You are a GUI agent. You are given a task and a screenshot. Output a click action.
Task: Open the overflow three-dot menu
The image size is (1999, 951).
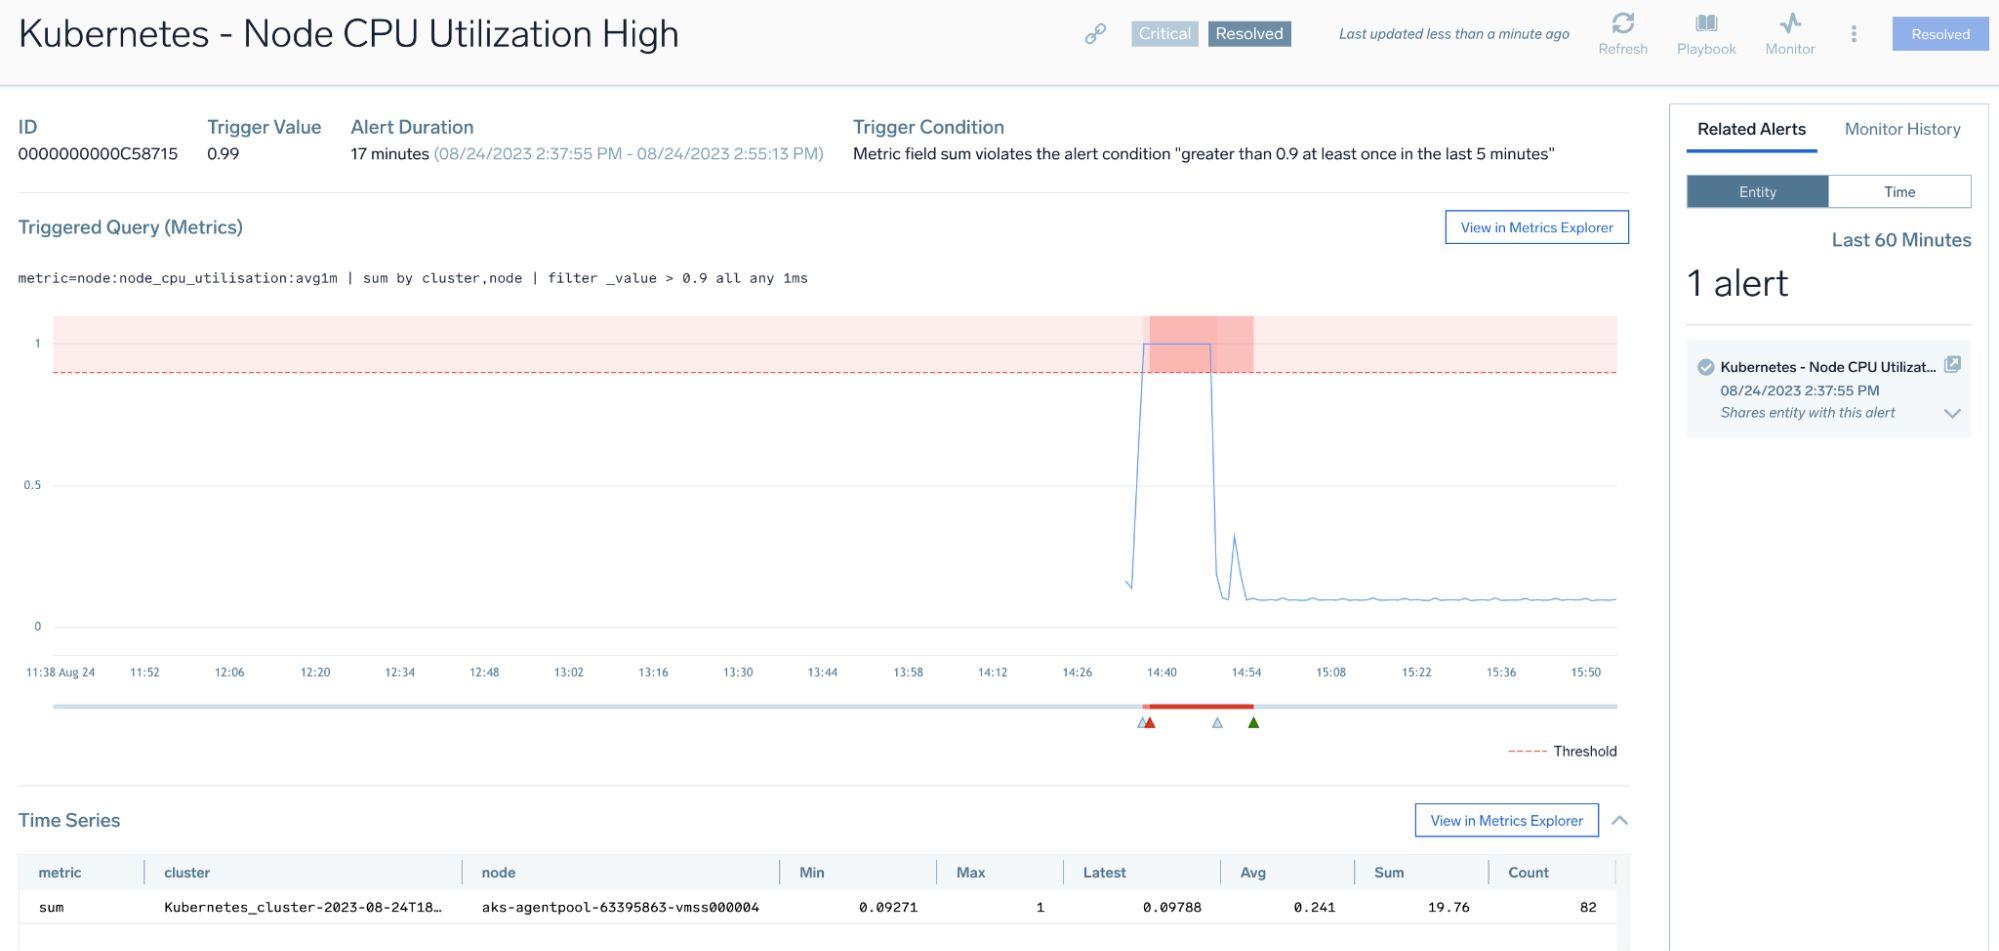coord(1855,33)
